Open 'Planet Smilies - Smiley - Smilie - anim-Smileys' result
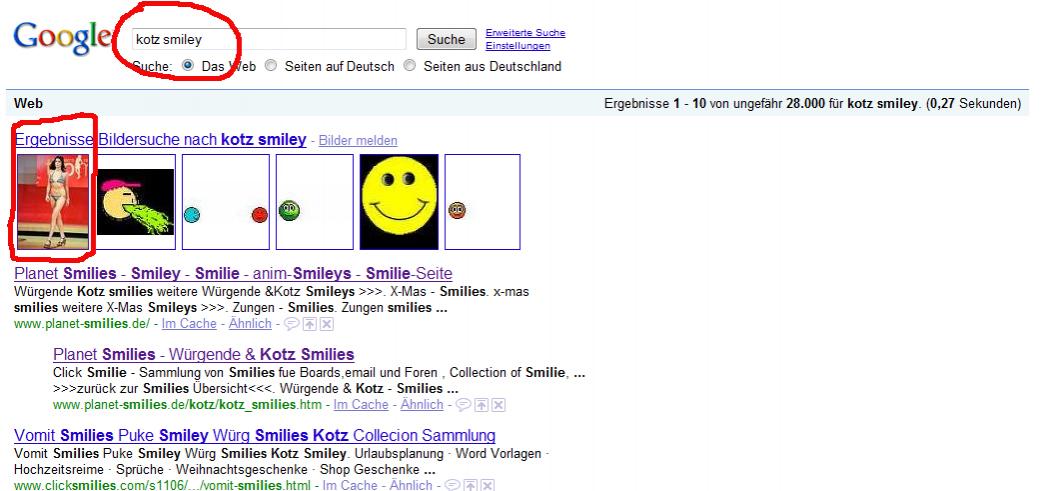 click(x=233, y=273)
